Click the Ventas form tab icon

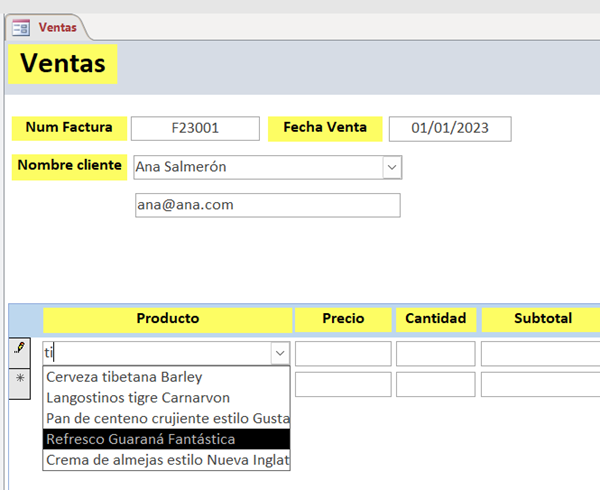[x=20, y=28]
